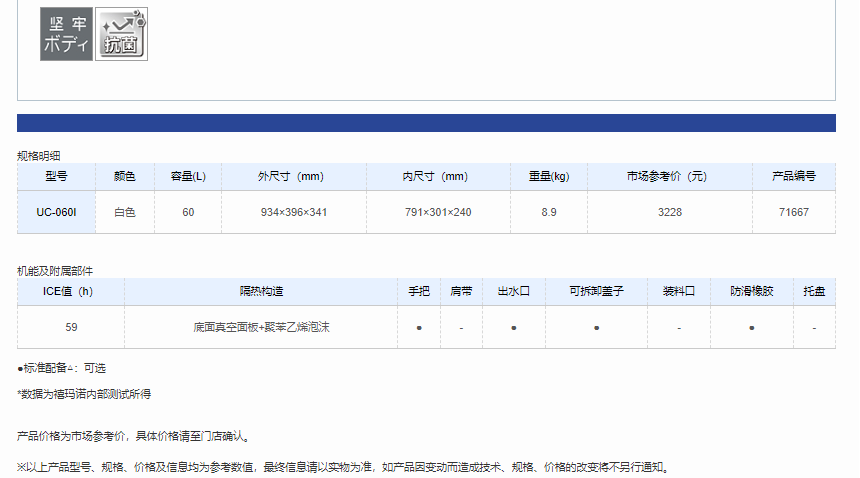The image size is (860, 478).
Task: Click the dash under 肩带
Action: [x=461, y=328]
